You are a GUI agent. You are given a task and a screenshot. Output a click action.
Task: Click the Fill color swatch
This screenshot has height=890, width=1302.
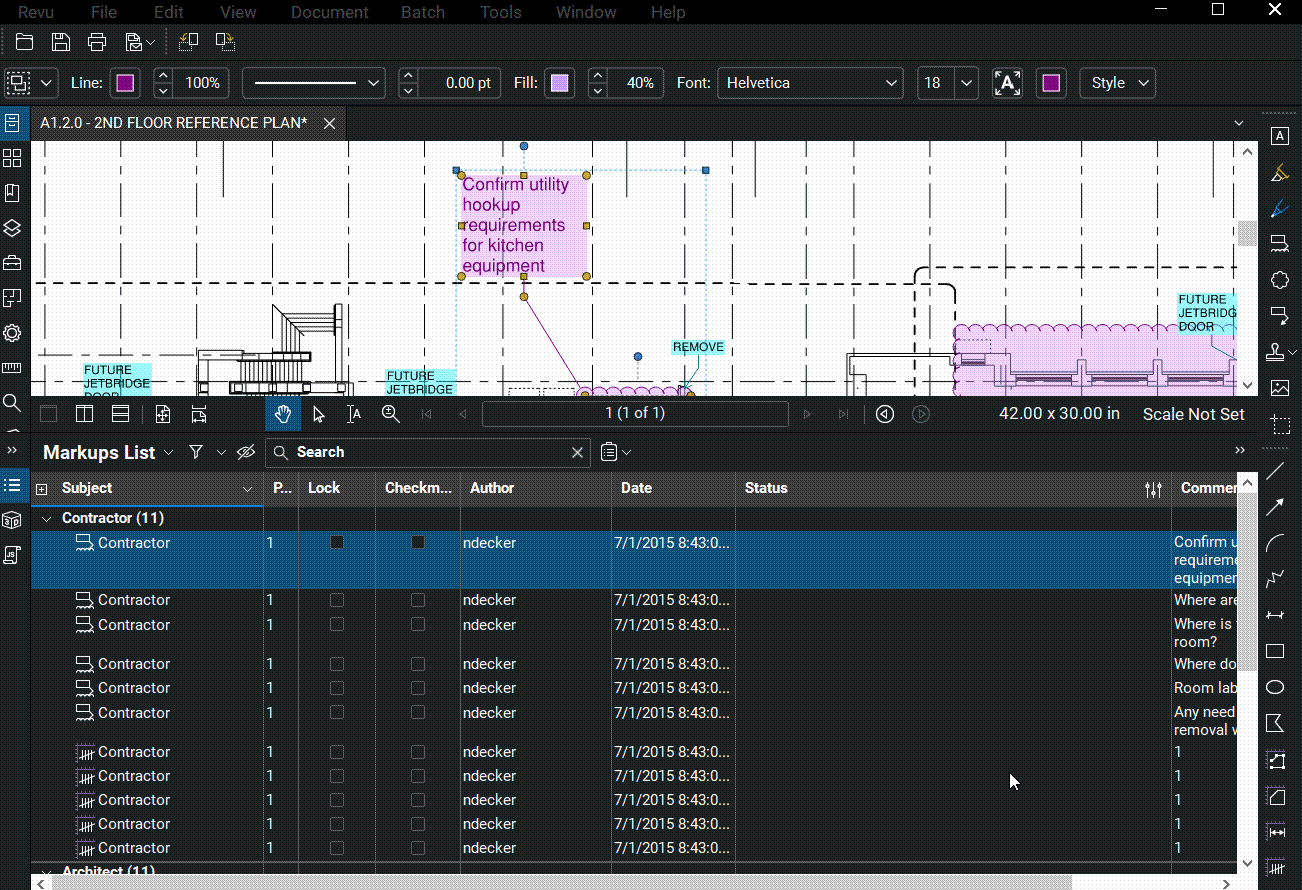(560, 83)
